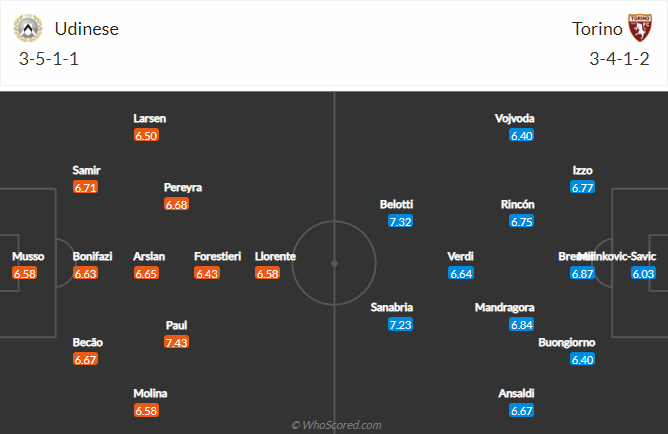Click Paul's 7.43 rating badge
This screenshot has width=668, height=434.
[x=176, y=342]
